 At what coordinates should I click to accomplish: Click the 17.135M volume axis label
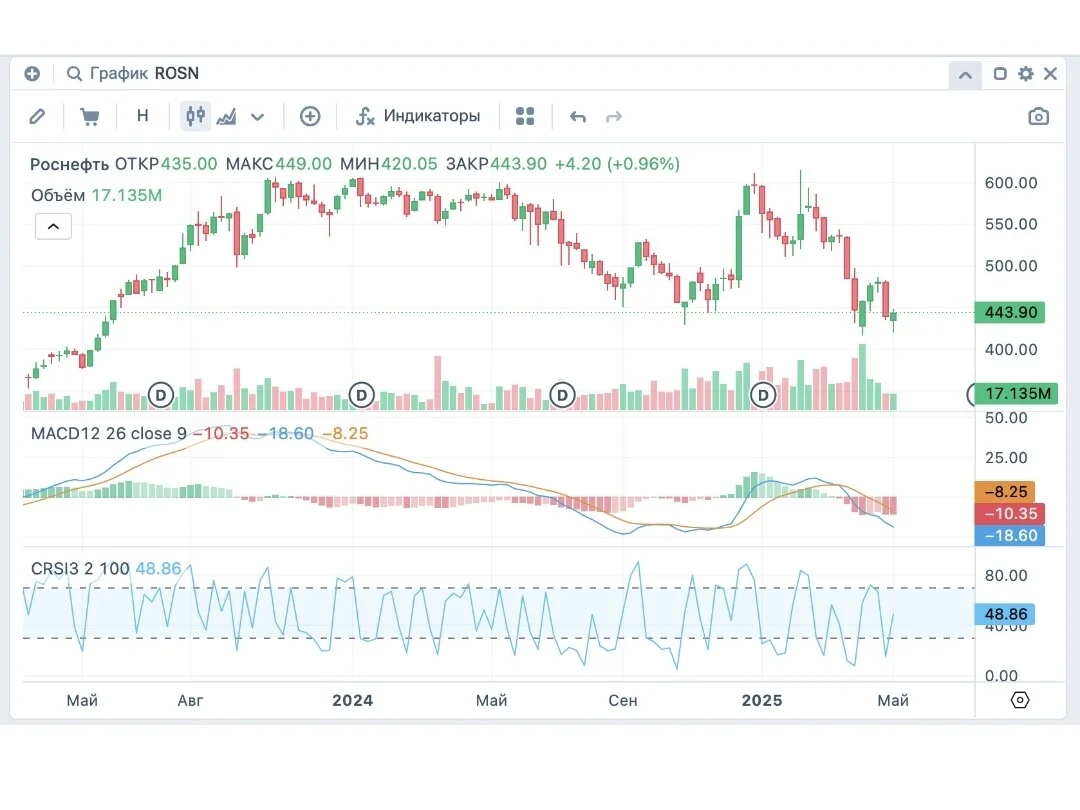[1017, 393]
